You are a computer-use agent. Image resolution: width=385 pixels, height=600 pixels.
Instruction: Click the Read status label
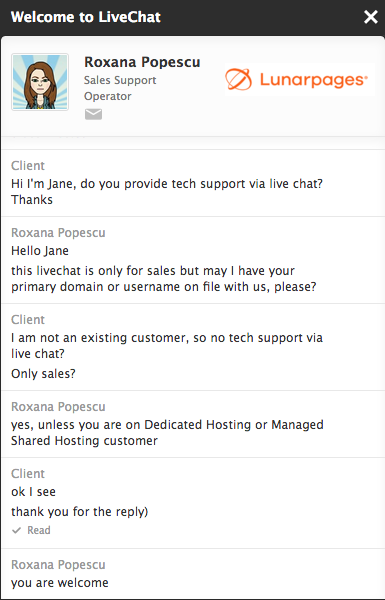point(39,530)
